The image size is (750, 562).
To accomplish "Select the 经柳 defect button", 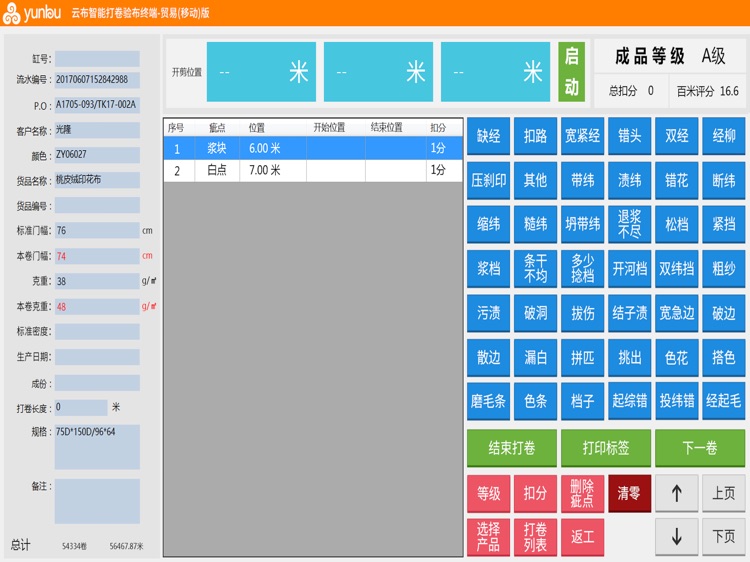I will [724, 136].
